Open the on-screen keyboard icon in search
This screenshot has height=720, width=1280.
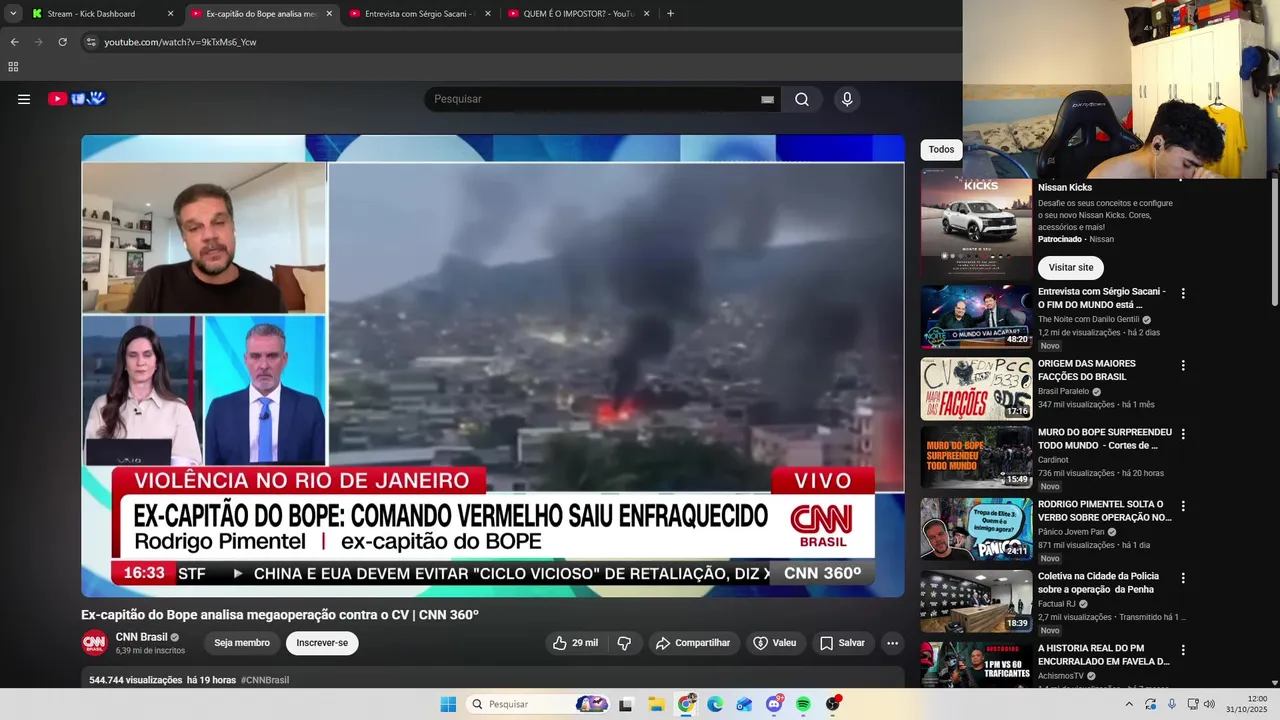(767, 99)
